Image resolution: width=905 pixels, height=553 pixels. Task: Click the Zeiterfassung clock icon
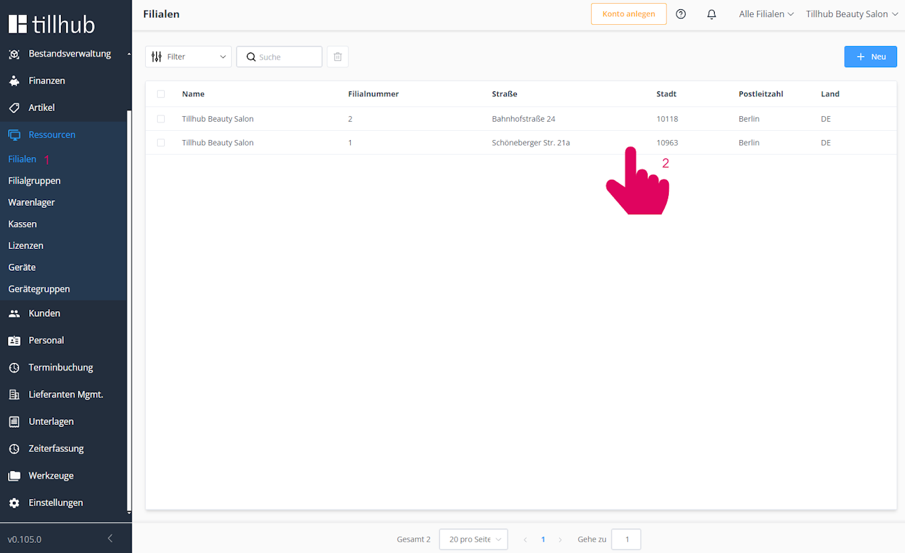[x=14, y=449]
